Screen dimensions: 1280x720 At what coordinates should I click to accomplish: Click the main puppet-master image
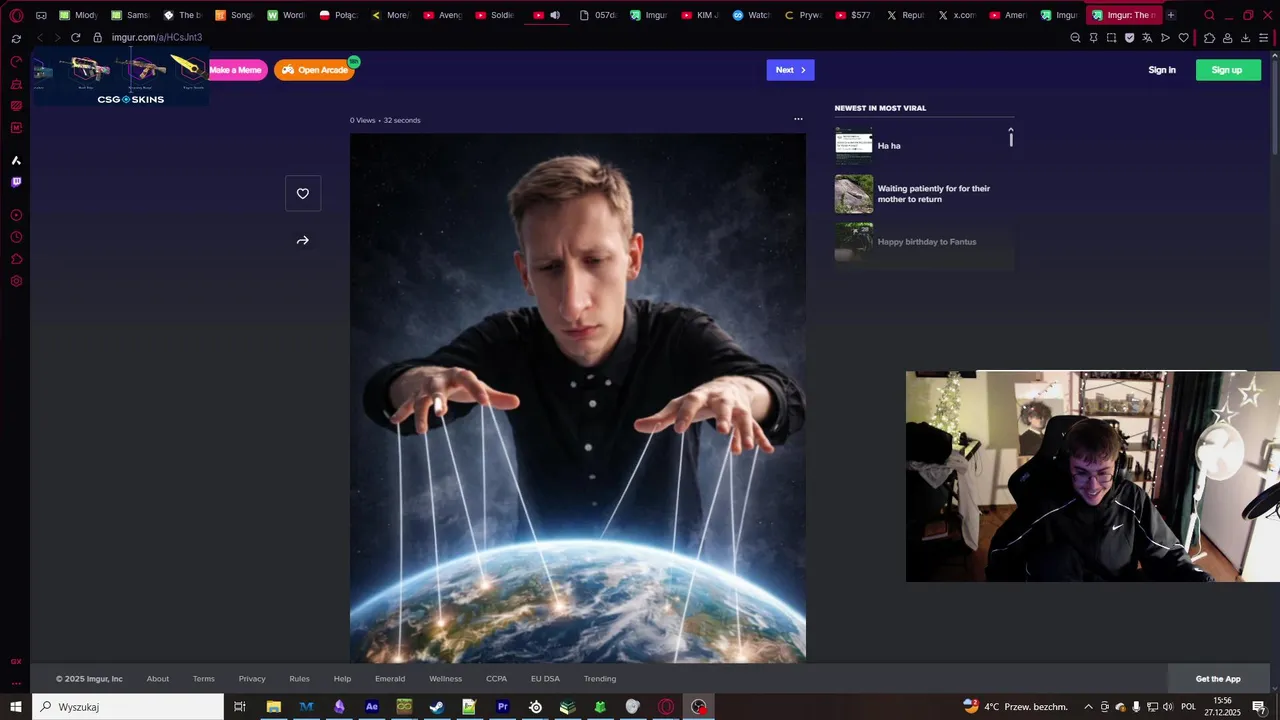coord(577,398)
